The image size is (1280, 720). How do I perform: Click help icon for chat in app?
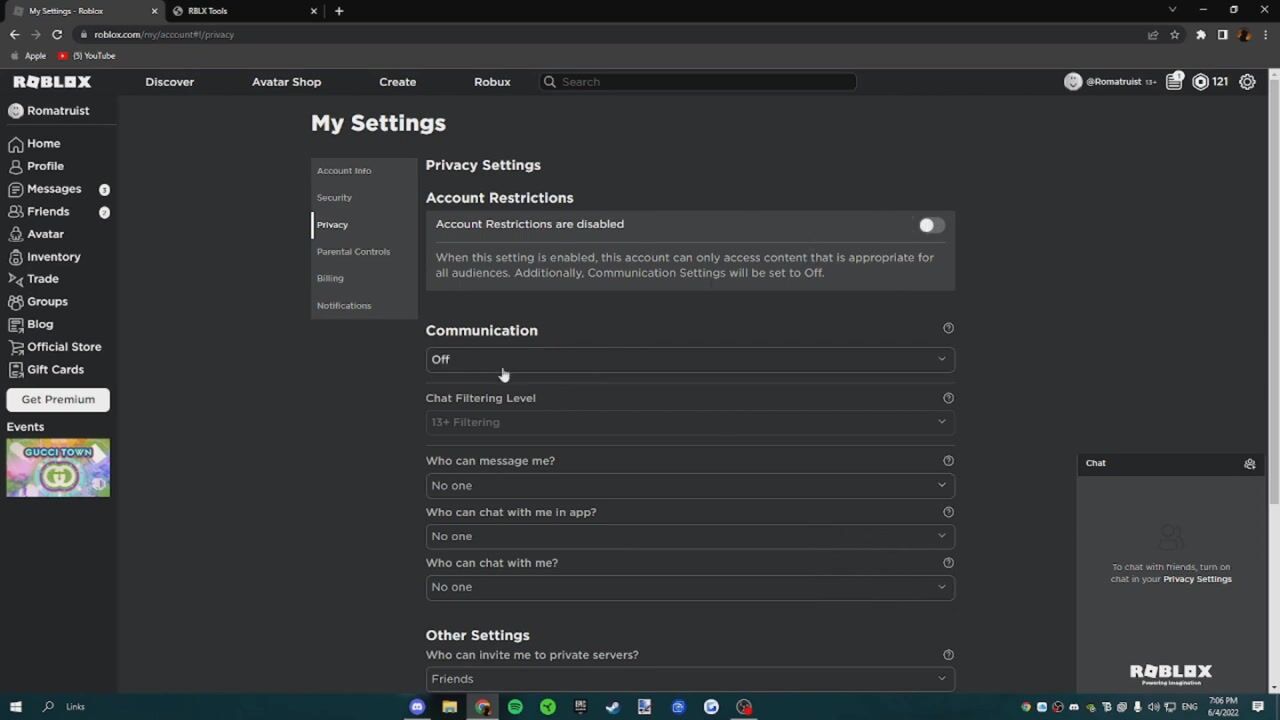click(948, 512)
